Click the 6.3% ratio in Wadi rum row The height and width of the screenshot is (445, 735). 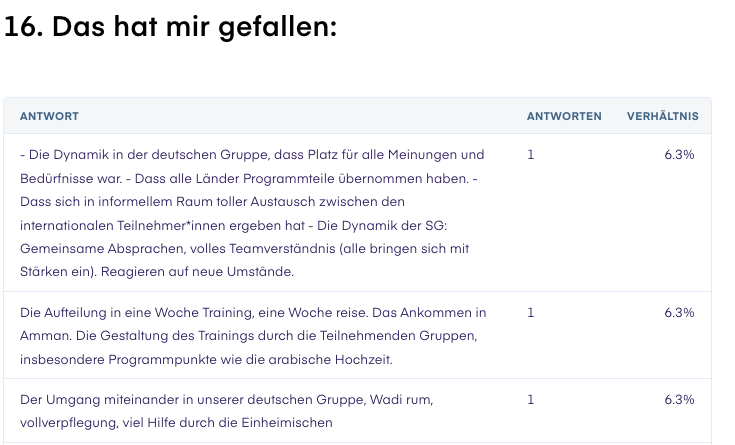coord(679,400)
